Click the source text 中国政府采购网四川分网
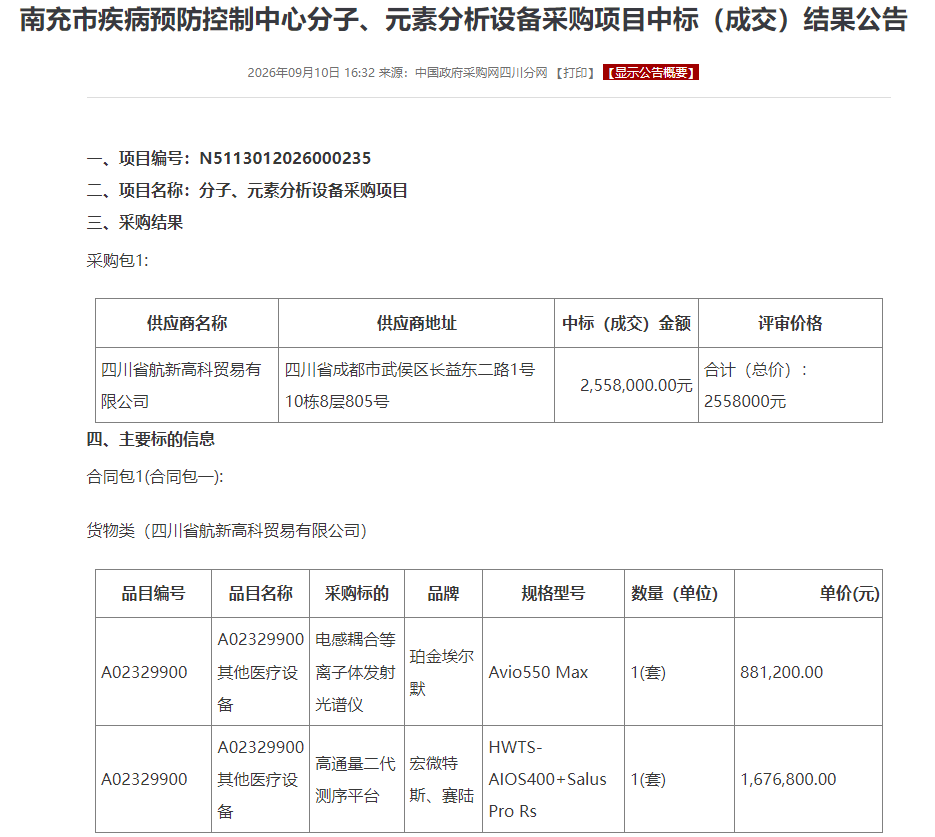The image size is (935, 837). click(x=481, y=73)
